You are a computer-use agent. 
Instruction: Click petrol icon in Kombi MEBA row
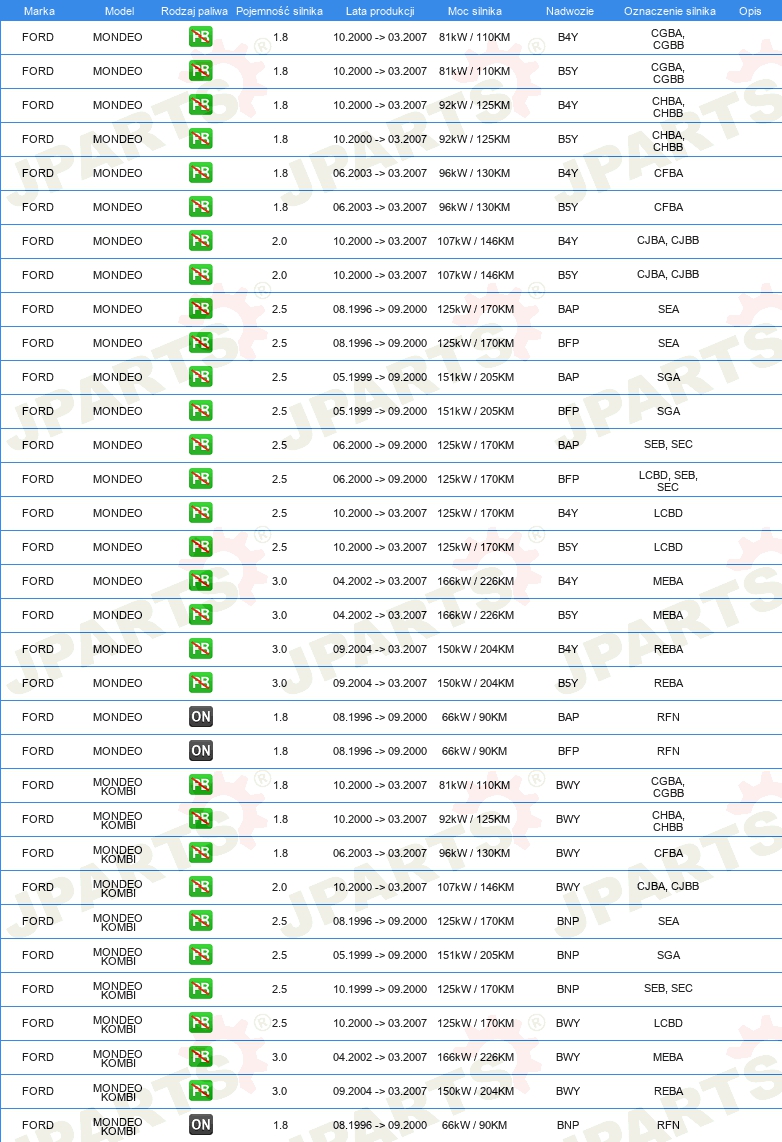coord(200,1056)
